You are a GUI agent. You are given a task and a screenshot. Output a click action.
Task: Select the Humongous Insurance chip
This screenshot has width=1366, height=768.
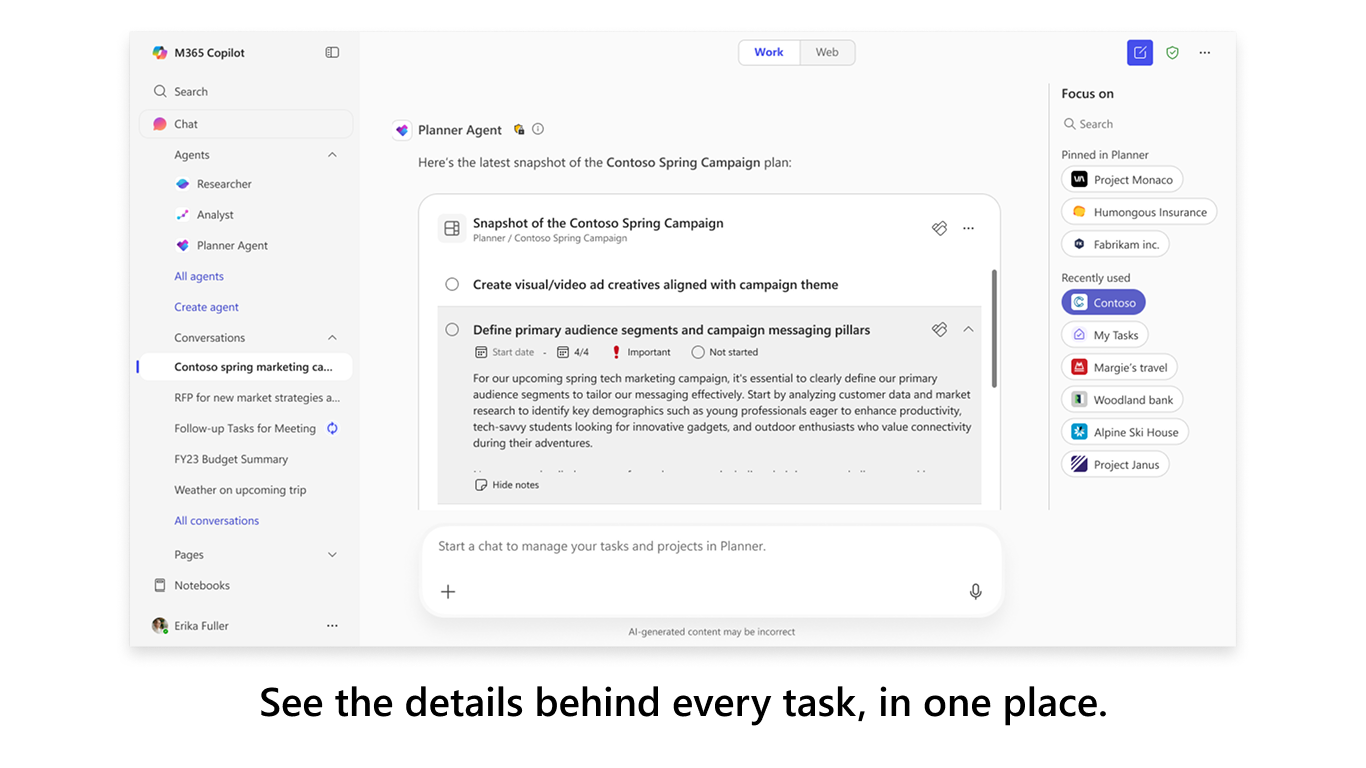click(1139, 212)
